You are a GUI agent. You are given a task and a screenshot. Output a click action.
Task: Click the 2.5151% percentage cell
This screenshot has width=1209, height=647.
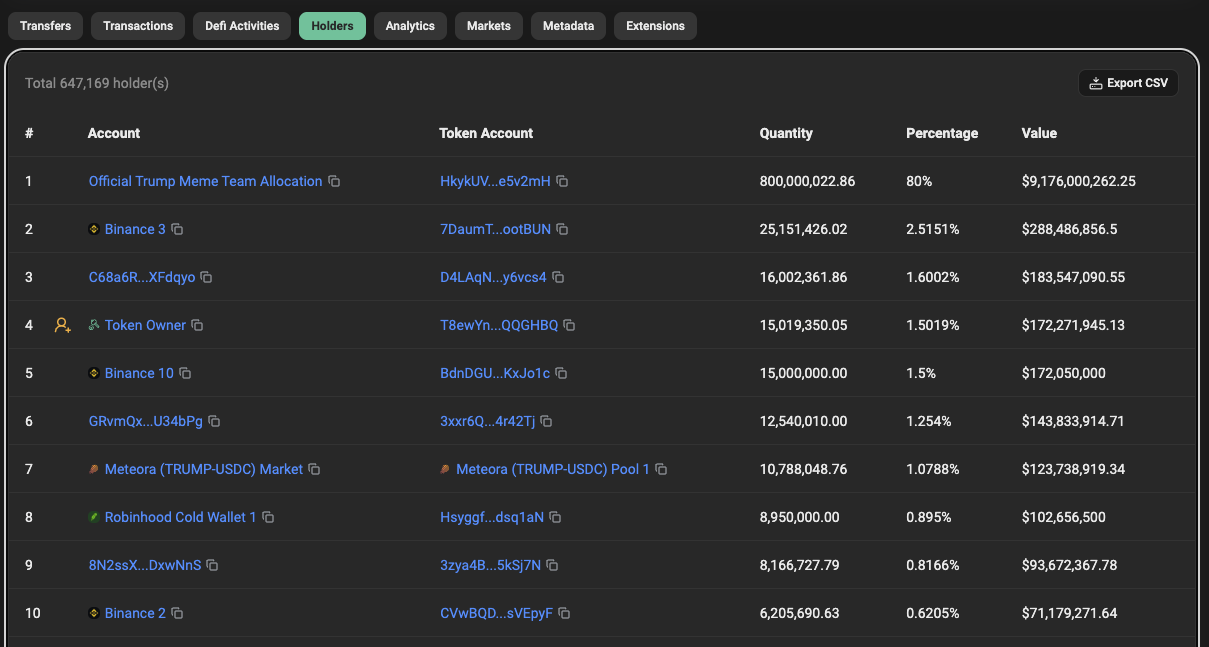pyautogui.click(x=932, y=229)
